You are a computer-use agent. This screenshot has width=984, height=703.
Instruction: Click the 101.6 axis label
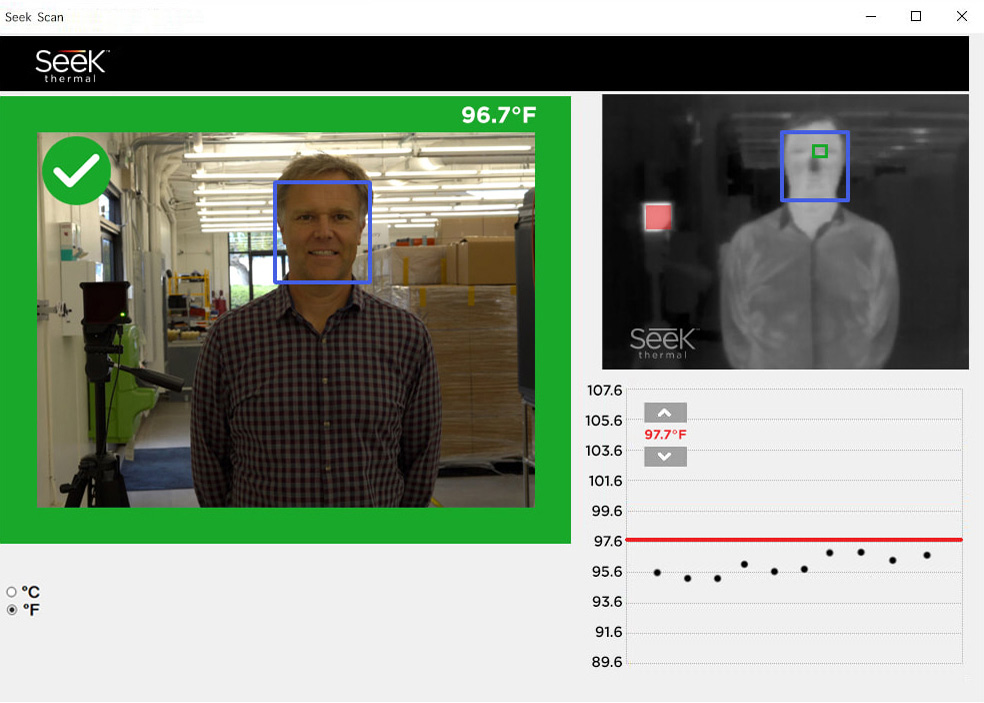pos(605,481)
